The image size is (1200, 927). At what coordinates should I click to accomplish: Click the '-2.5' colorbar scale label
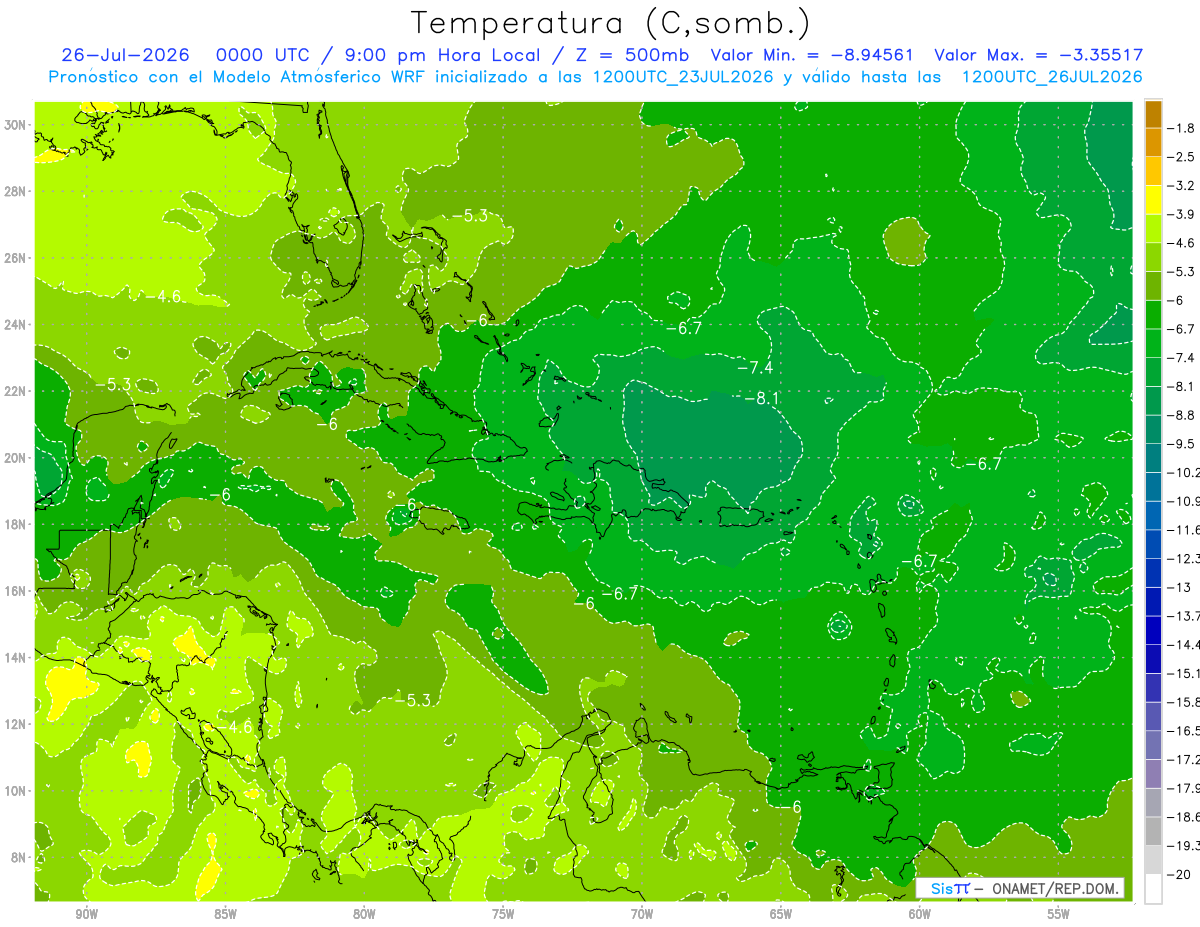coord(1183,157)
